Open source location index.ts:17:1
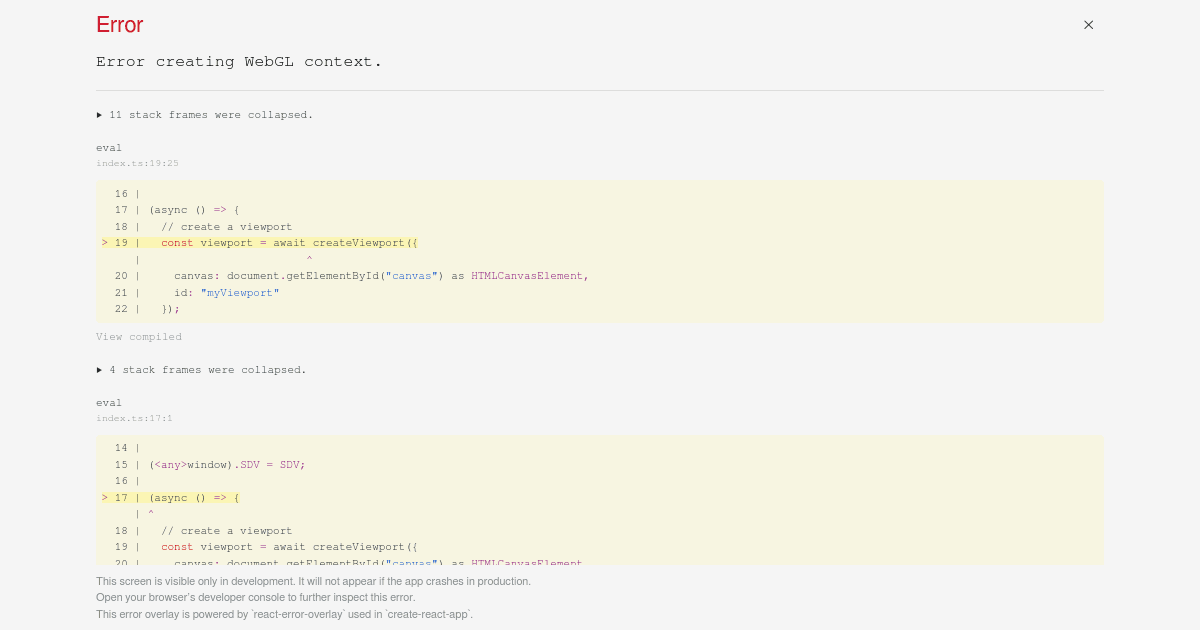Screen dimensions: 1200x630 134,418
